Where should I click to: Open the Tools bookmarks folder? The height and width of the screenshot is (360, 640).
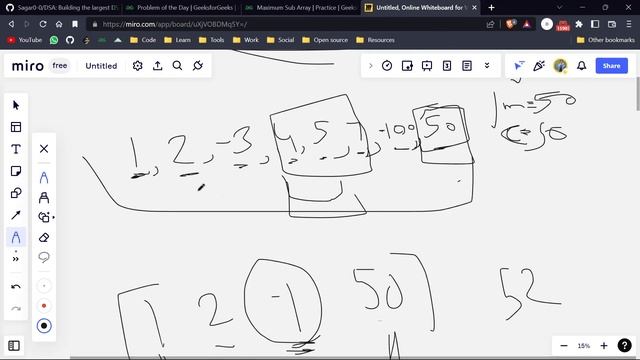pyautogui.click(x=211, y=40)
